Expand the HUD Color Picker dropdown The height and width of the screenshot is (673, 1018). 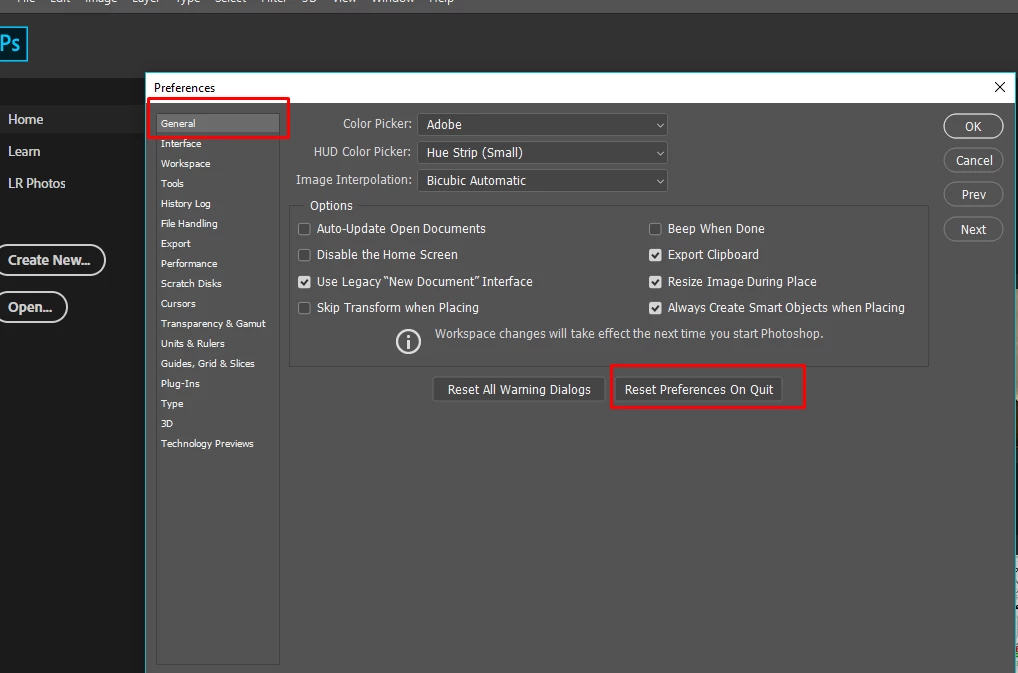tap(542, 153)
